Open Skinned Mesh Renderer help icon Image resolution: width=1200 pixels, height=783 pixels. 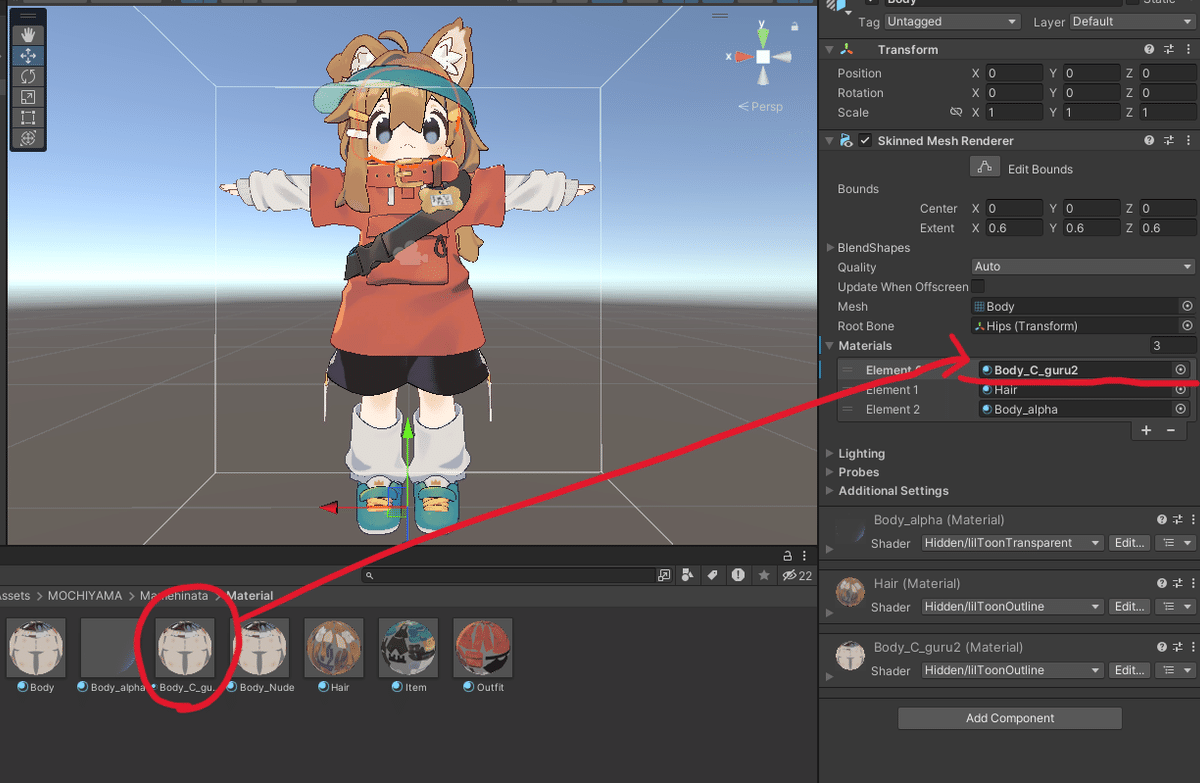[1150, 141]
